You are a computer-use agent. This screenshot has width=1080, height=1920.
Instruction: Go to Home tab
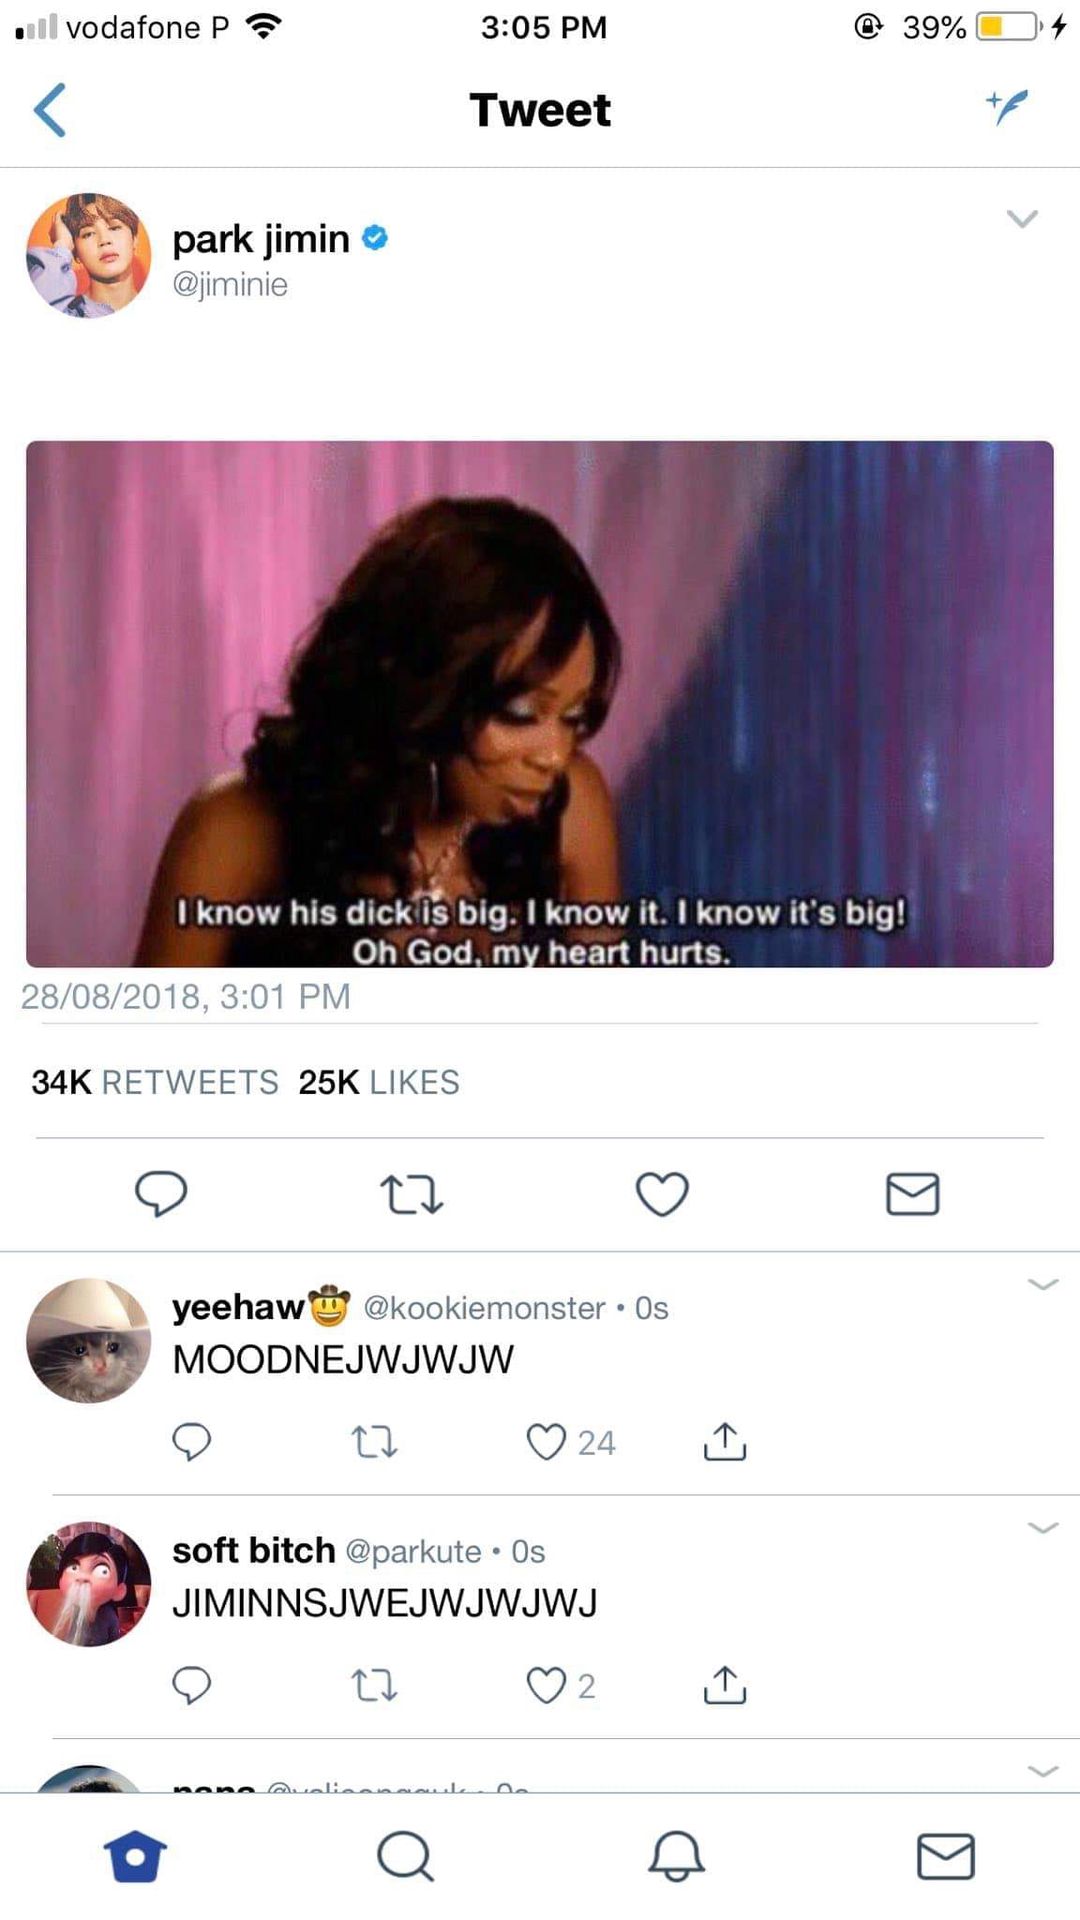pos(135,1857)
